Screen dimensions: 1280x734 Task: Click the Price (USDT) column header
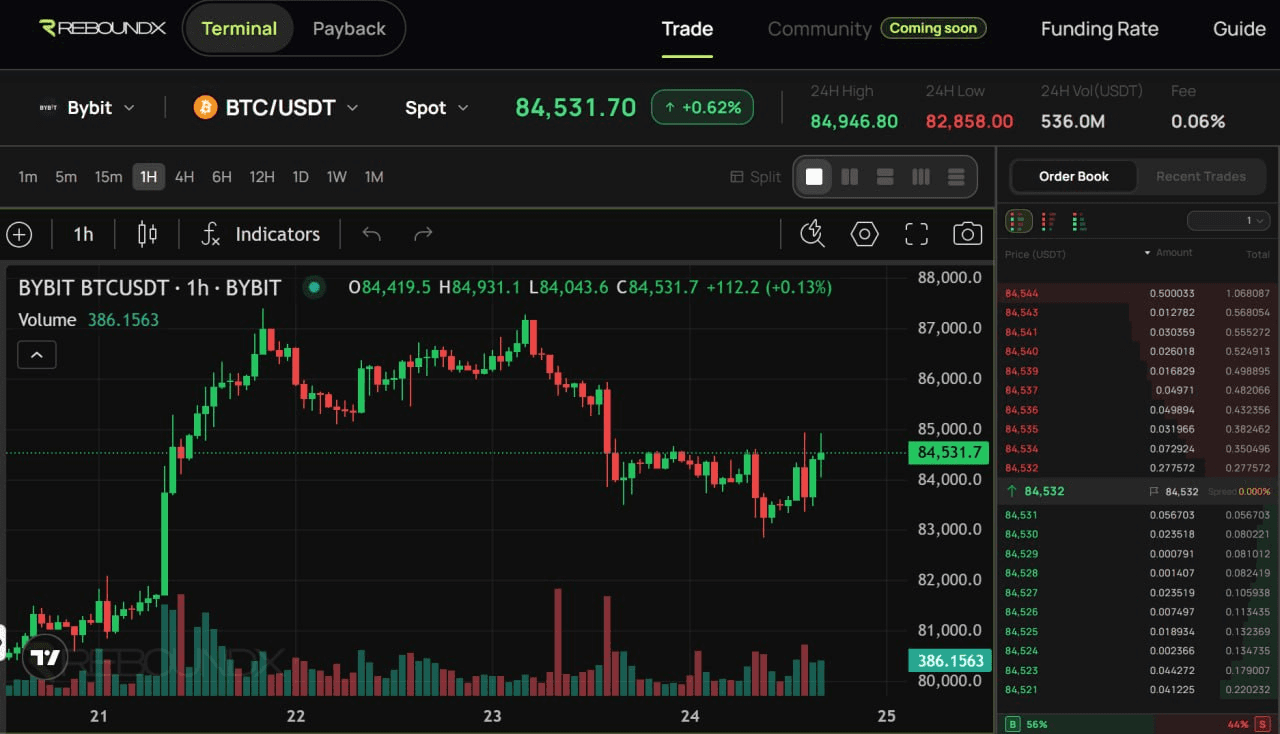1035,254
